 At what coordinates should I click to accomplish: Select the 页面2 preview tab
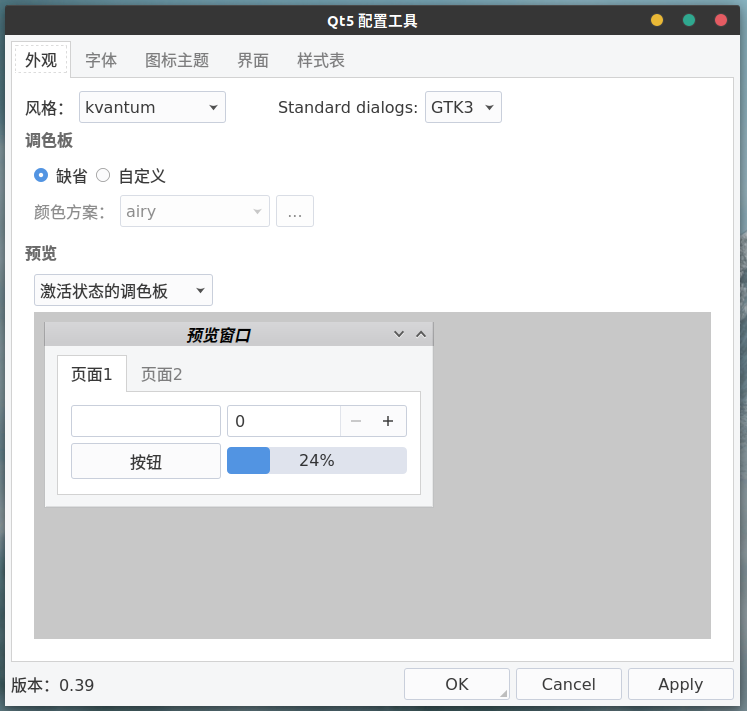[x=162, y=375]
